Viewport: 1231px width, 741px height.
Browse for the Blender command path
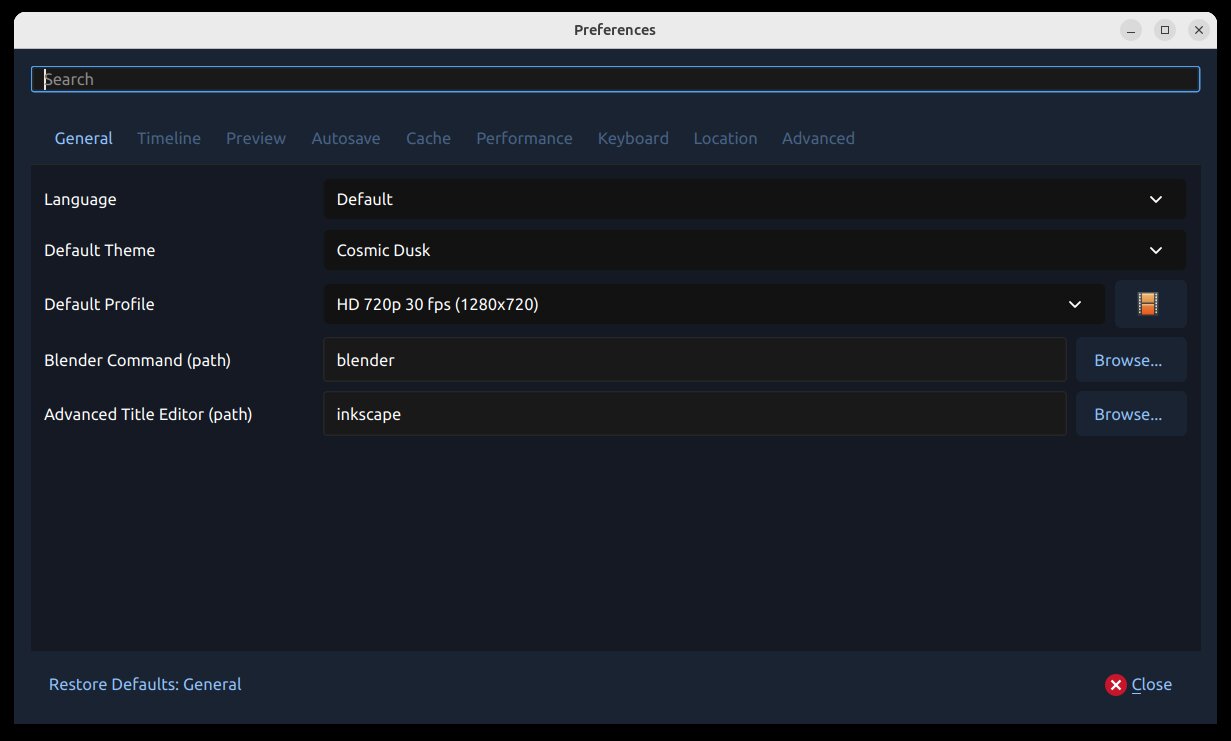coord(1130,360)
